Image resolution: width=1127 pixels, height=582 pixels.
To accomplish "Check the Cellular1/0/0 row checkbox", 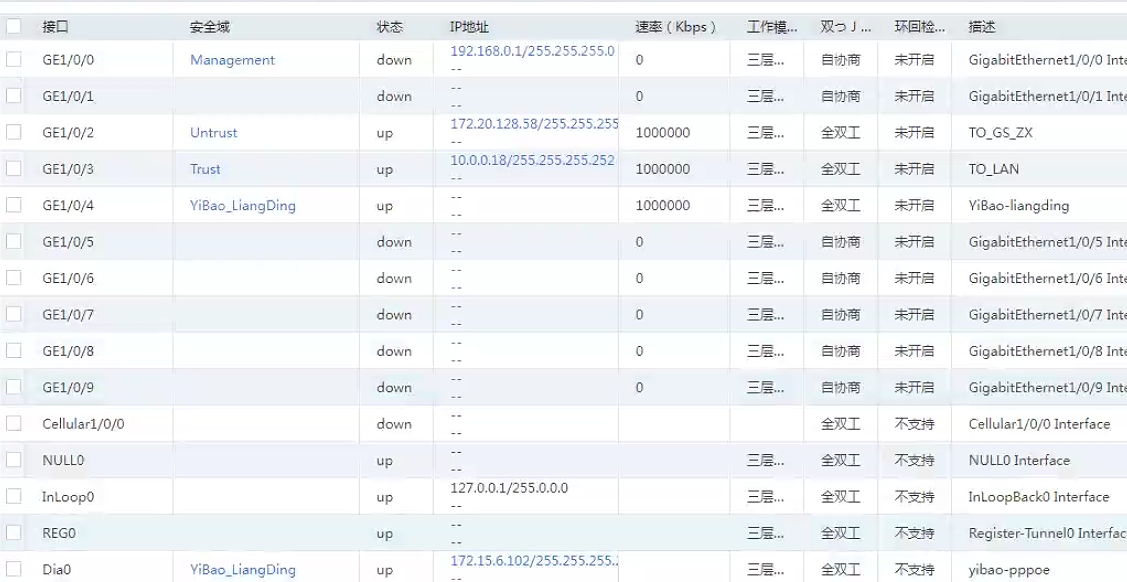I will click(14, 424).
